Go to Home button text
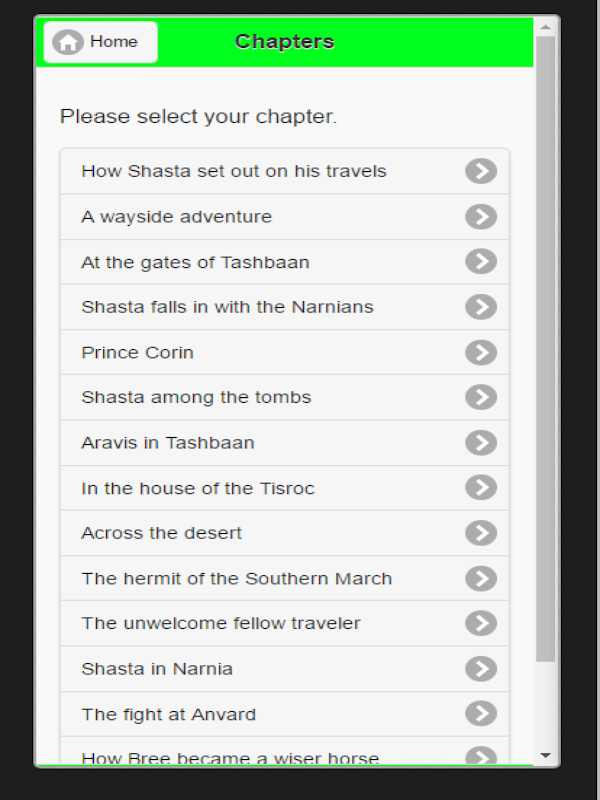Viewport: 600px width, 800px height. [113, 42]
